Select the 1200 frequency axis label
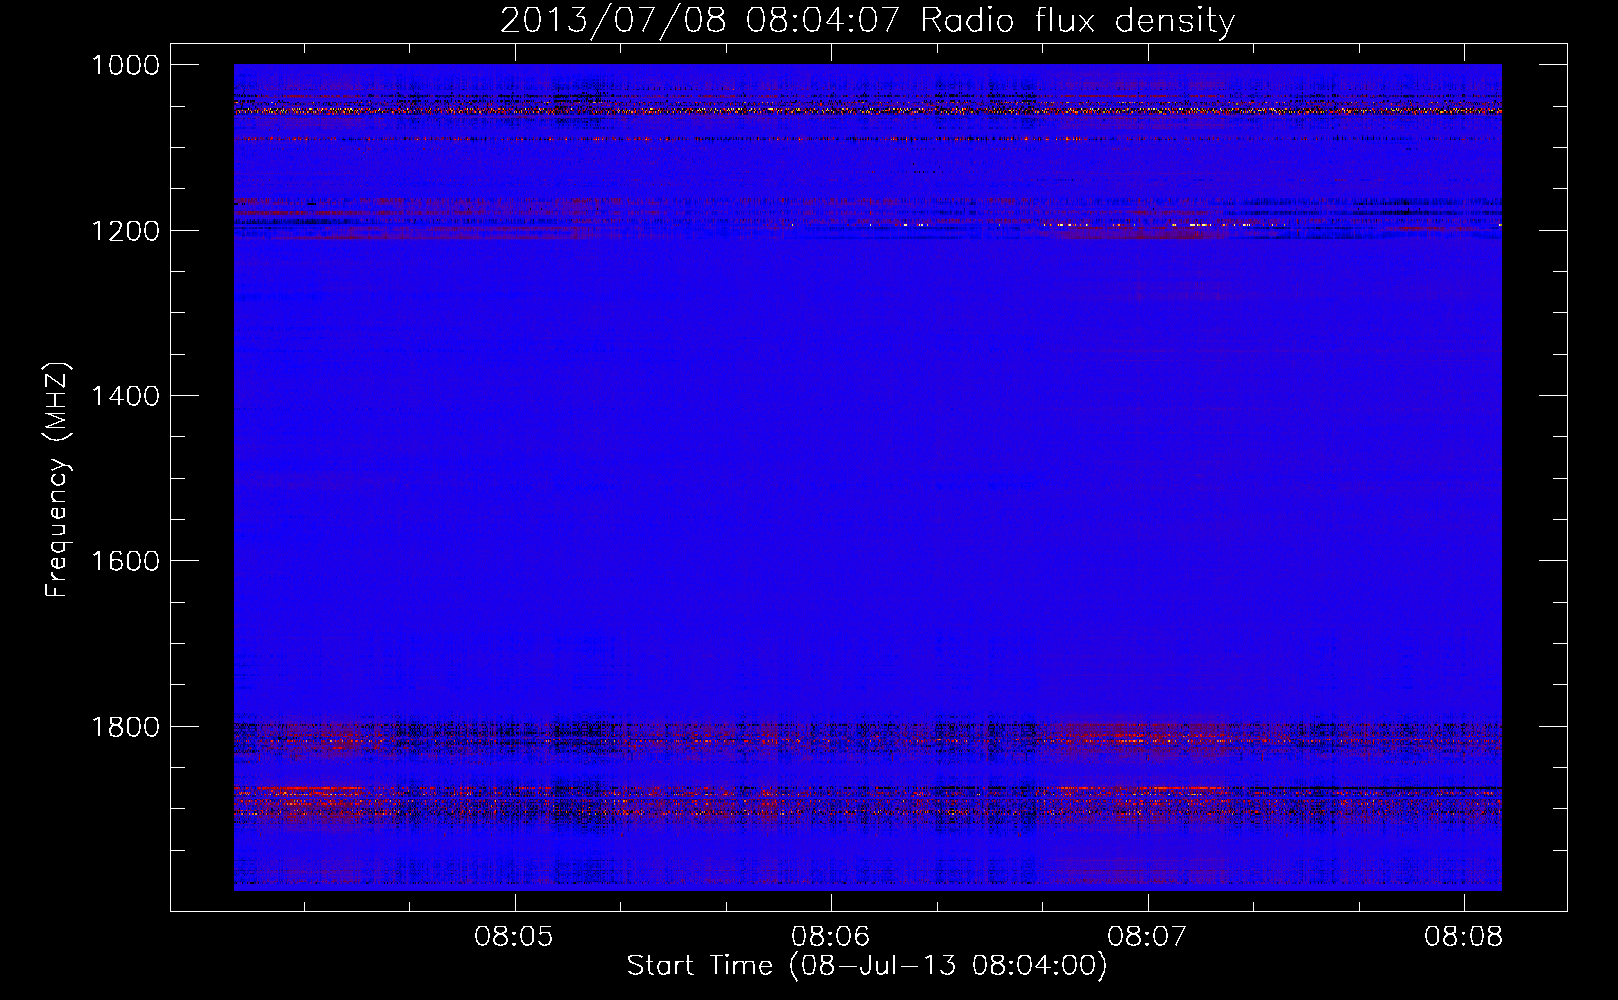 point(125,231)
